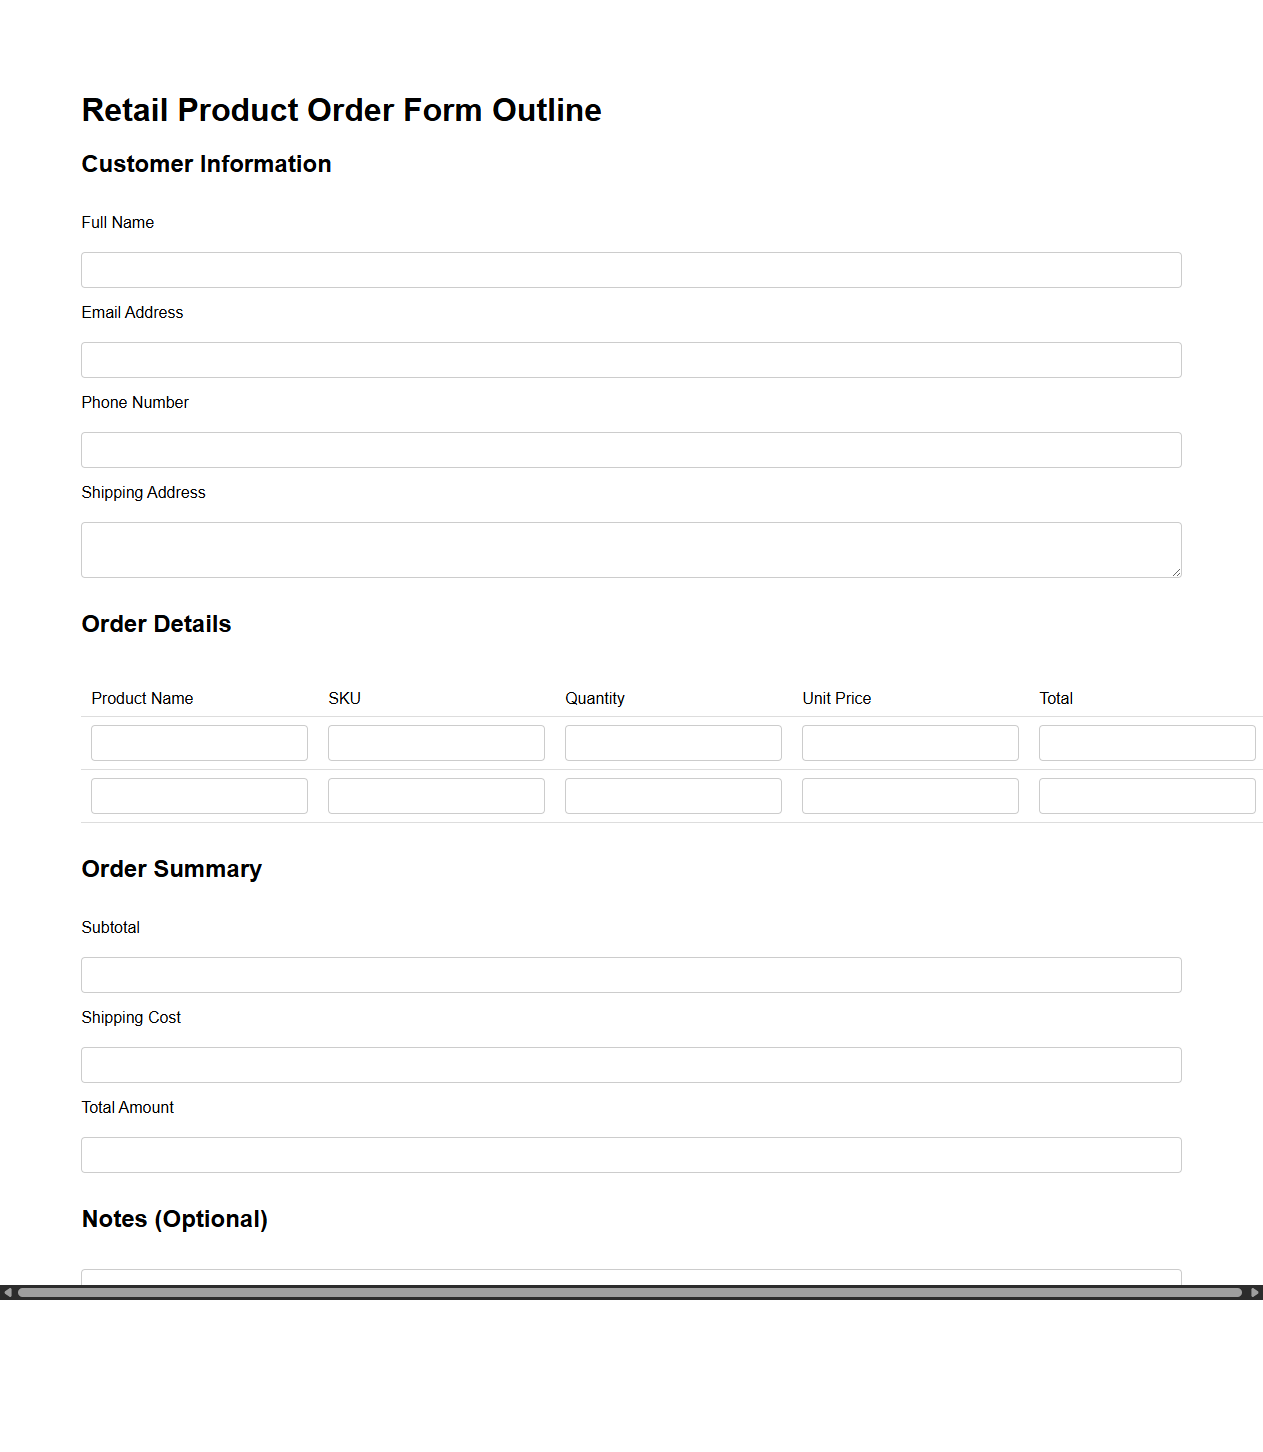Viewport: 1263px width, 1452px height.
Task: Click the left arrow of horizontal scrollbar
Action: 8,1292
